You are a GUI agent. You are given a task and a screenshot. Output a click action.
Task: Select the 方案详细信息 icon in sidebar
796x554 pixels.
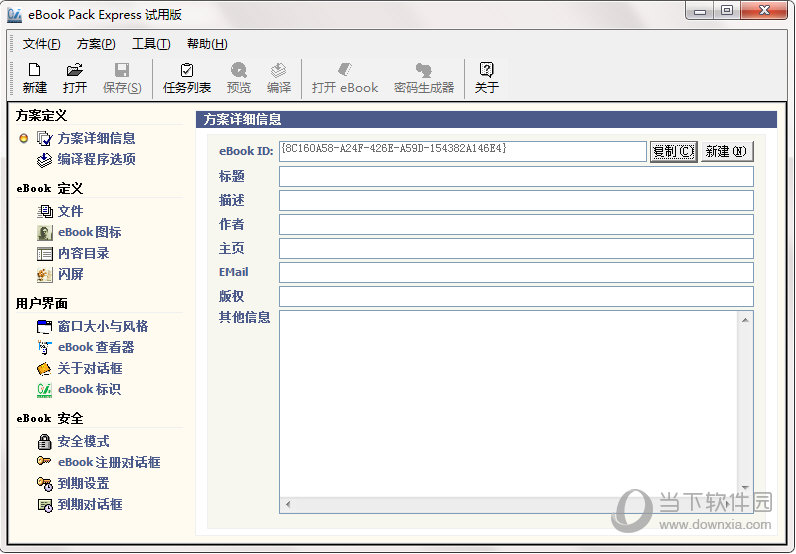[x=45, y=138]
